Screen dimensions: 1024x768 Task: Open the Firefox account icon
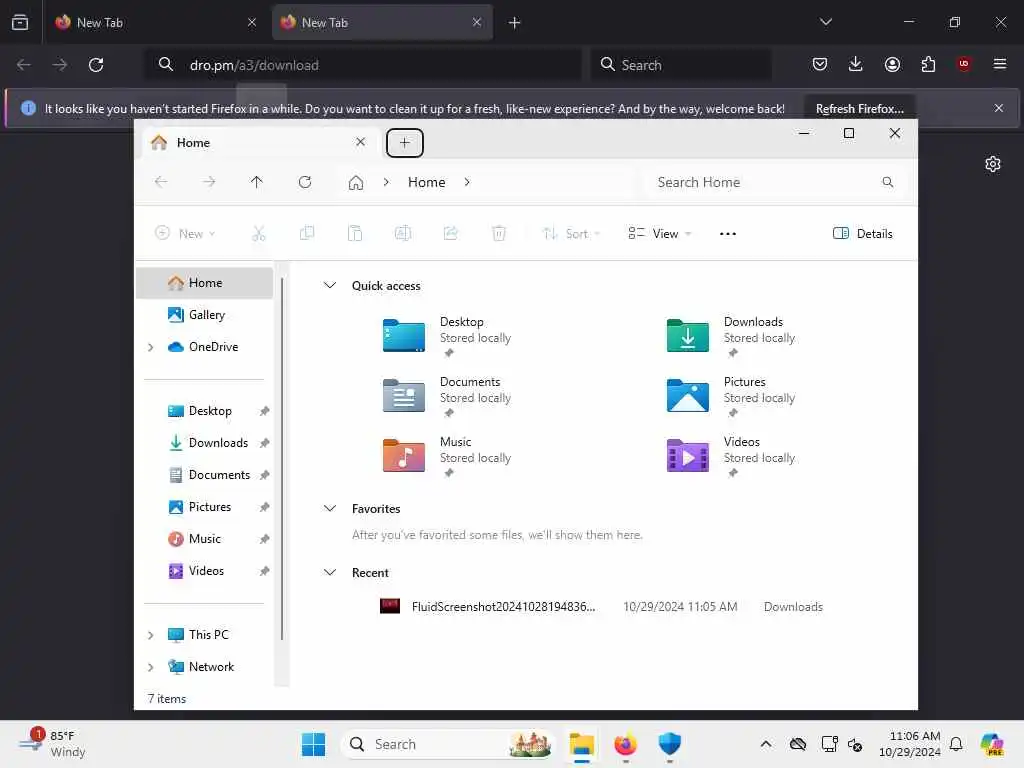point(892,64)
